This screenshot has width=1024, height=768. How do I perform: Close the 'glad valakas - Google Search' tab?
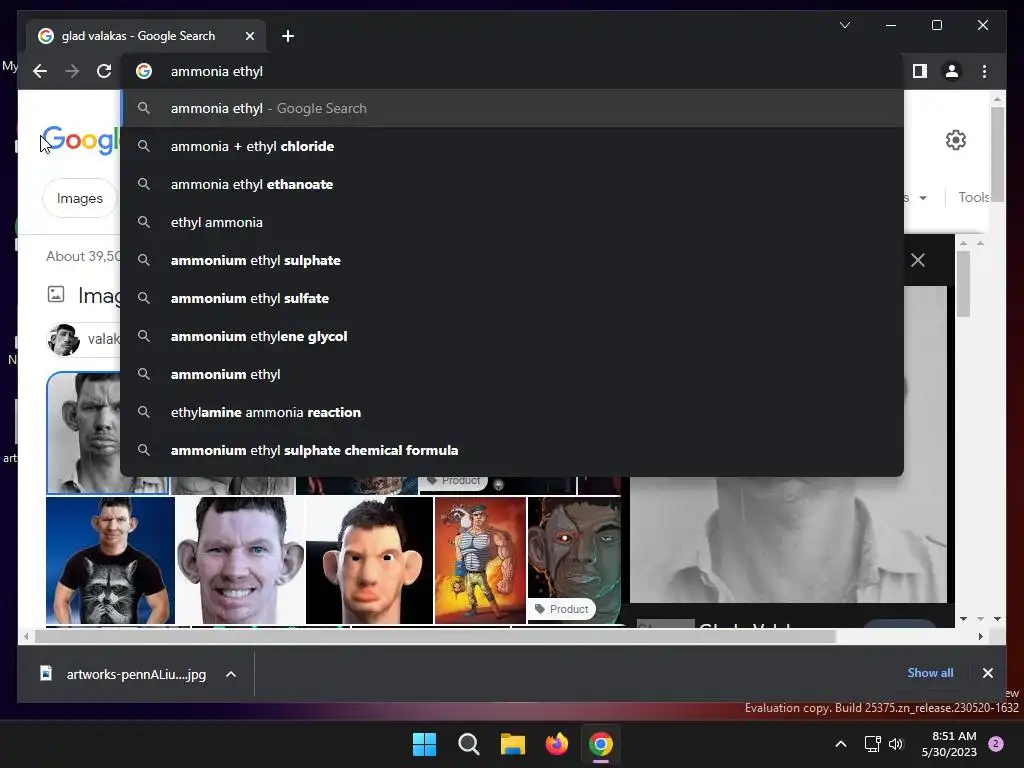pyautogui.click(x=249, y=36)
